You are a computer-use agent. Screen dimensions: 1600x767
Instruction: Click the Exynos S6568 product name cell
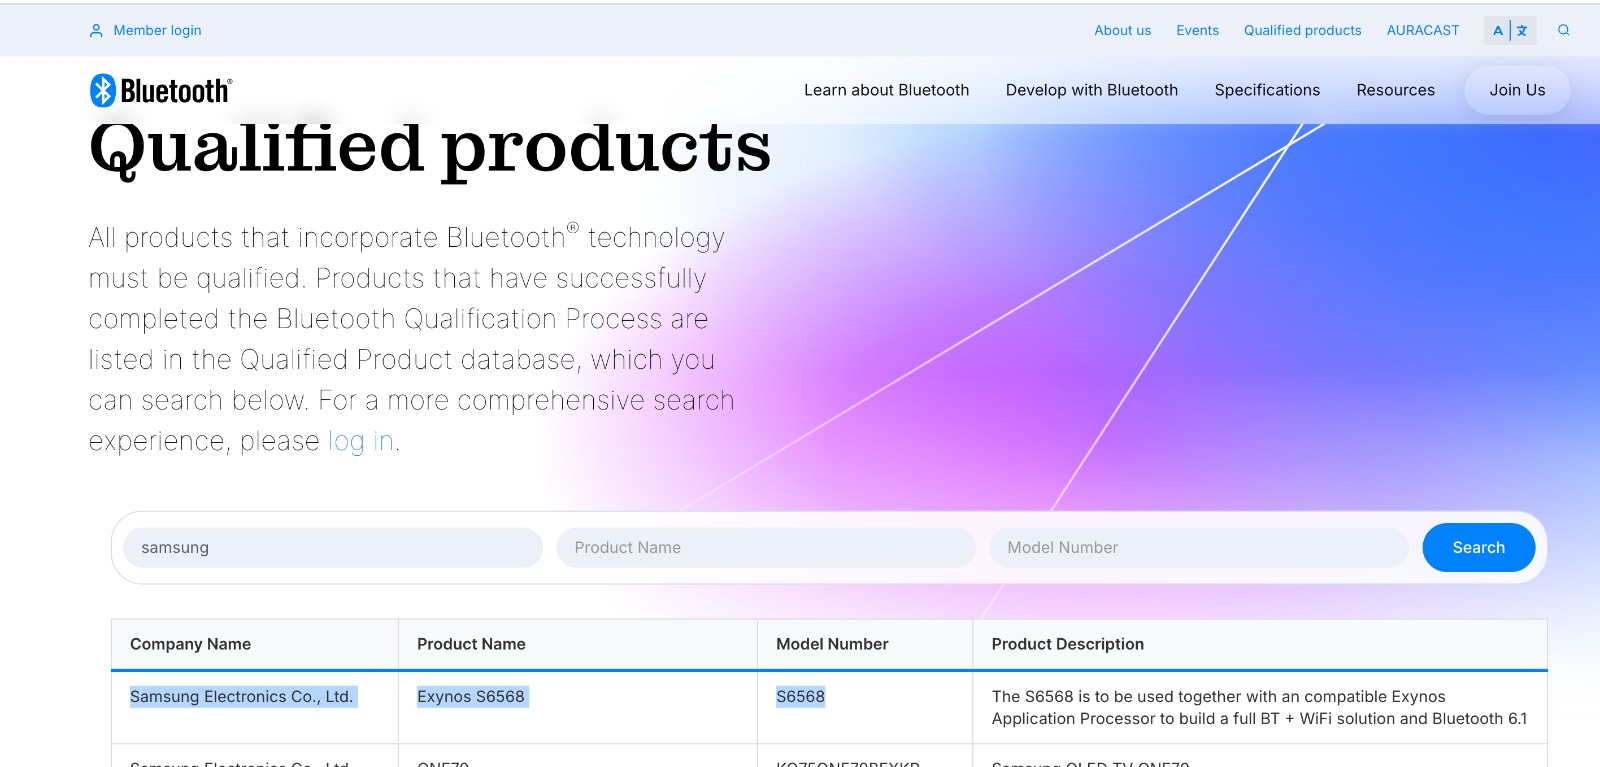pyautogui.click(x=471, y=697)
